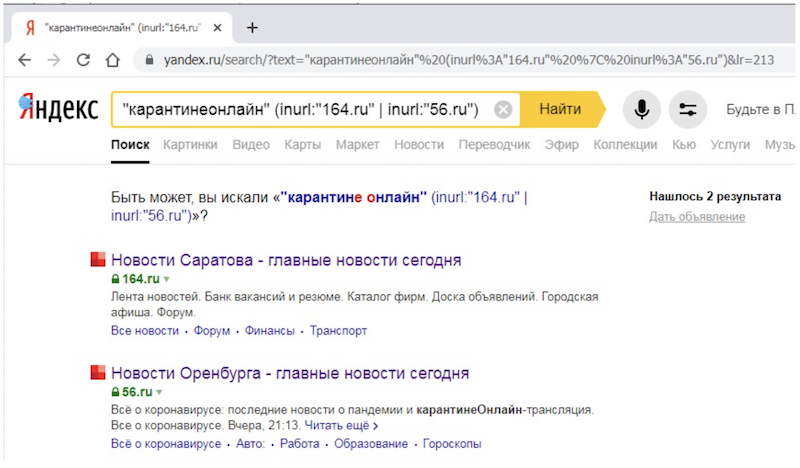The height and width of the screenshot is (468, 800).
Task: Open the Карты tab
Action: click(303, 145)
